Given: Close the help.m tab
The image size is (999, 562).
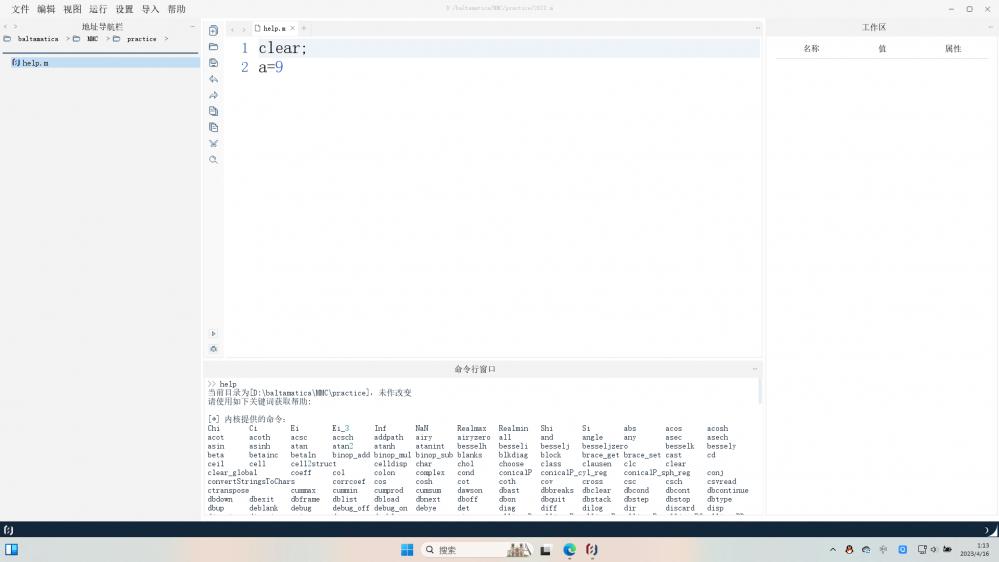Looking at the screenshot, I should click(293, 29).
